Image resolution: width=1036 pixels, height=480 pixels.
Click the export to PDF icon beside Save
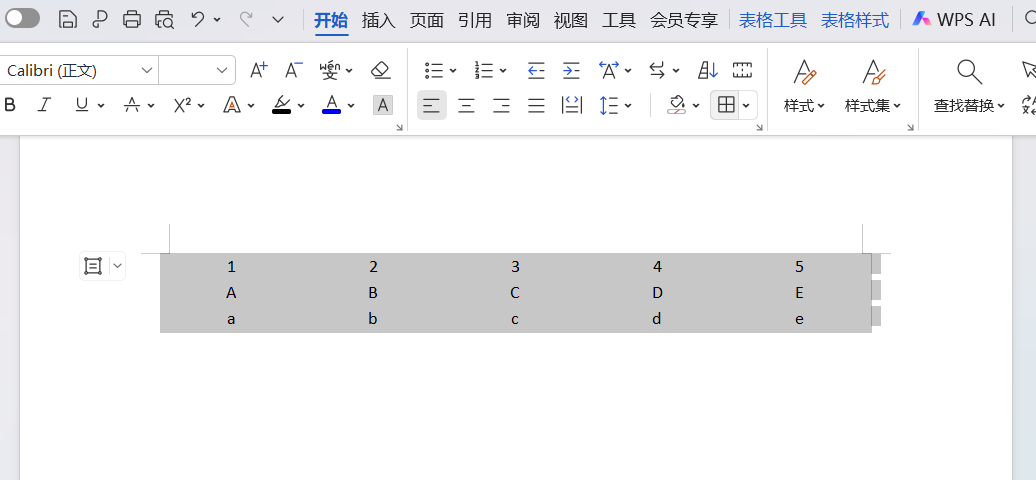point(100,19)
